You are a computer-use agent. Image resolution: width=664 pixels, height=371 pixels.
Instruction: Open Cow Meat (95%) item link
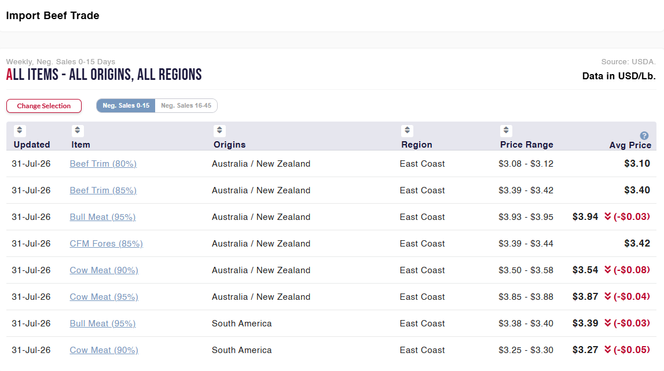pos(104,297)
